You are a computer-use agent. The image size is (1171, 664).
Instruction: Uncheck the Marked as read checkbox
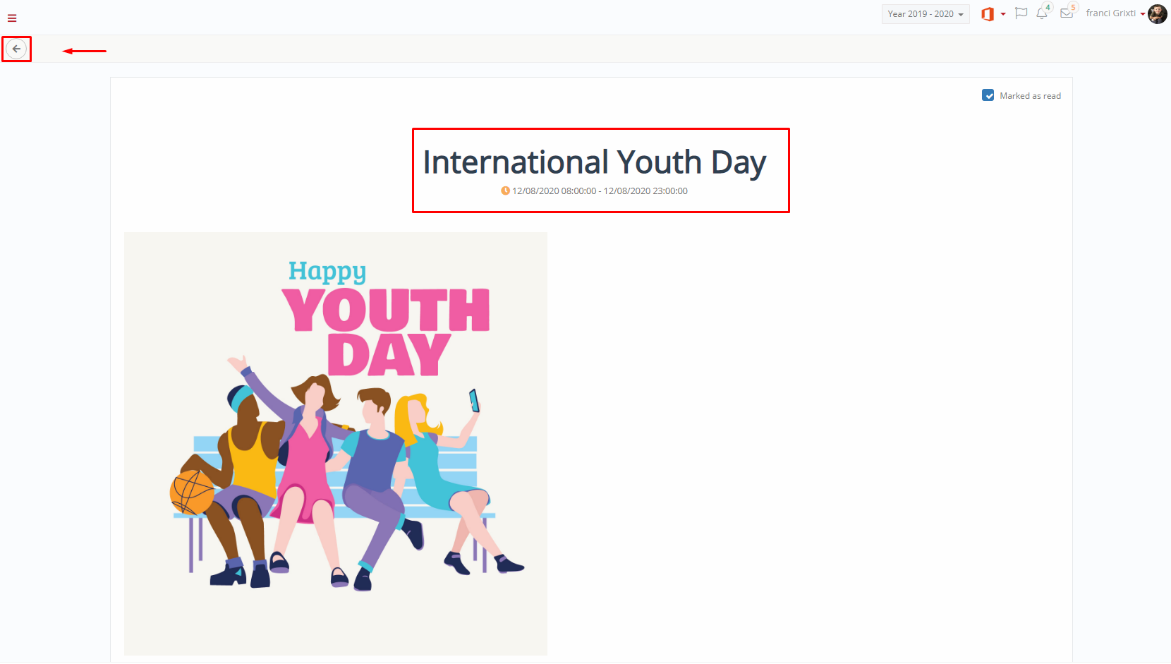pos(988,96)
